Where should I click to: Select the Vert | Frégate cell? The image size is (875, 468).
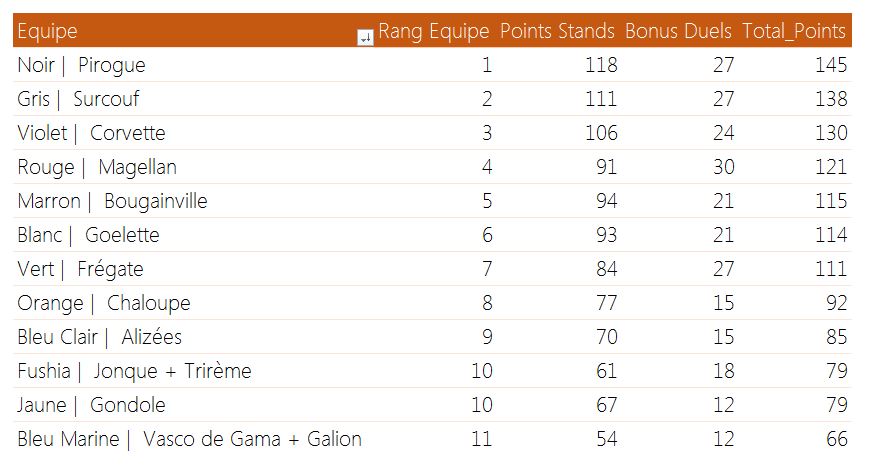pyautogui.click(x=81, y=269)
